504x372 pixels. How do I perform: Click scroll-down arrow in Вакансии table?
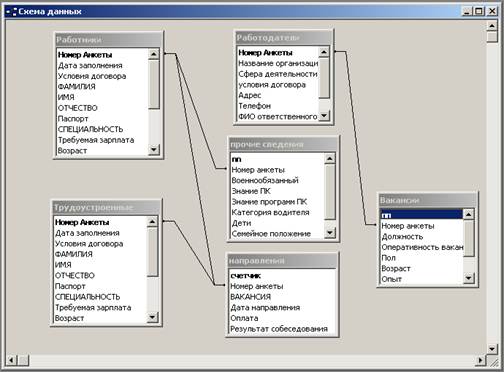469,278
